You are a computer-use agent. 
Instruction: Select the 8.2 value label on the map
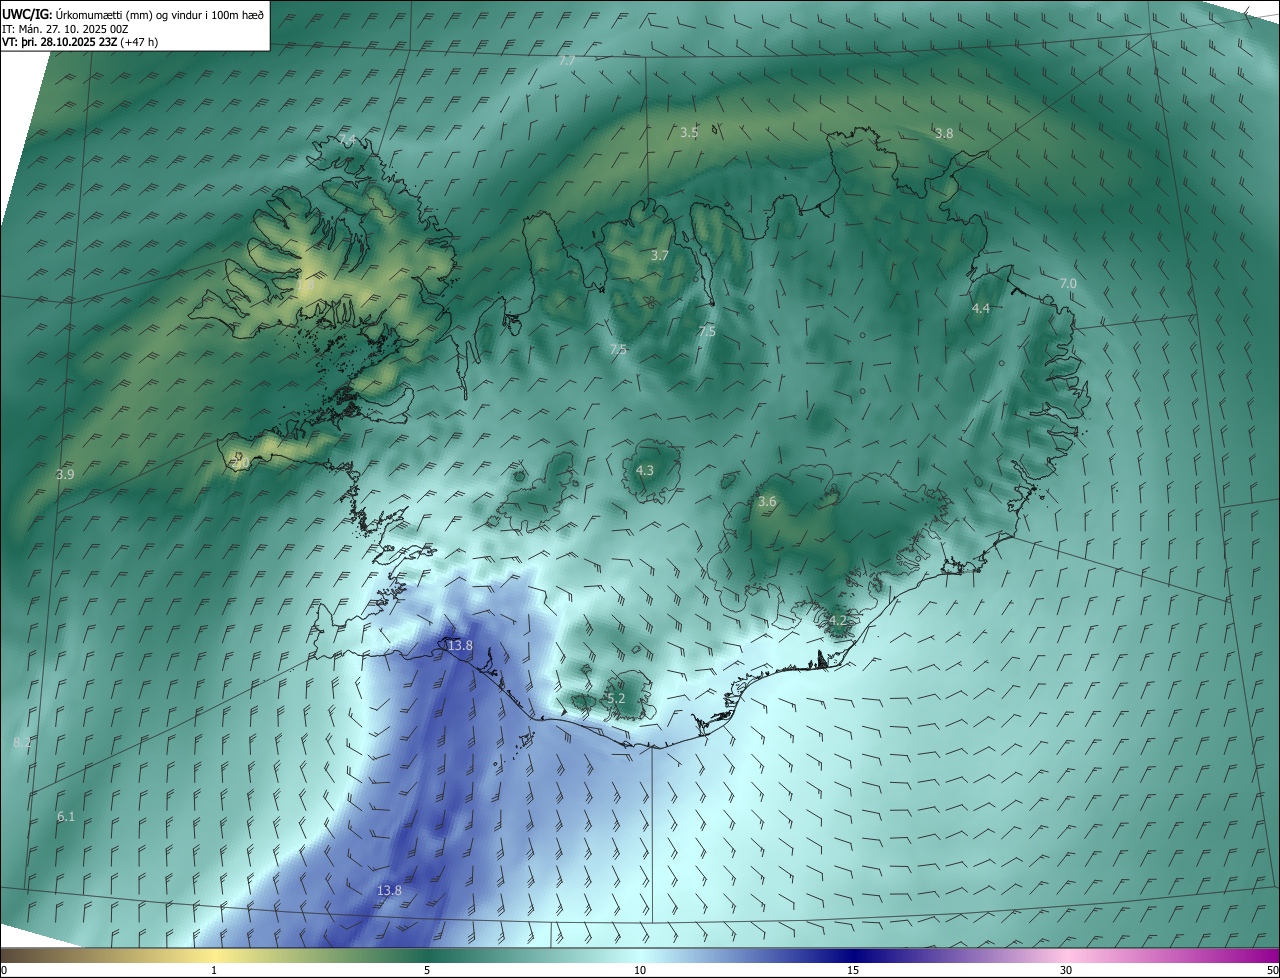click(x=22, y=742)
